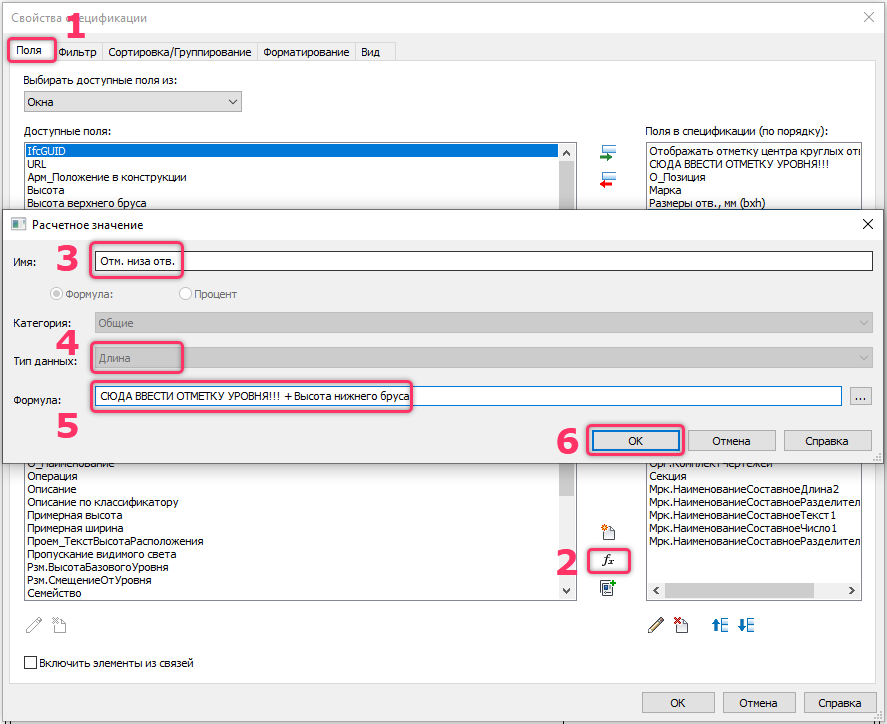Screen dimensions: 887x724
Task: Select Семейство in available fields
Action: pos(292,593)
